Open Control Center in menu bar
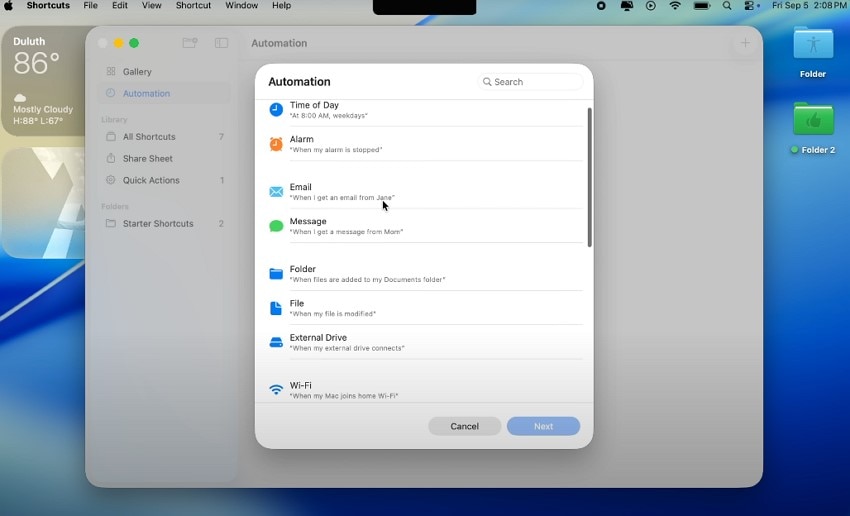This screenshot has height=516, width=850. point(751,5)
